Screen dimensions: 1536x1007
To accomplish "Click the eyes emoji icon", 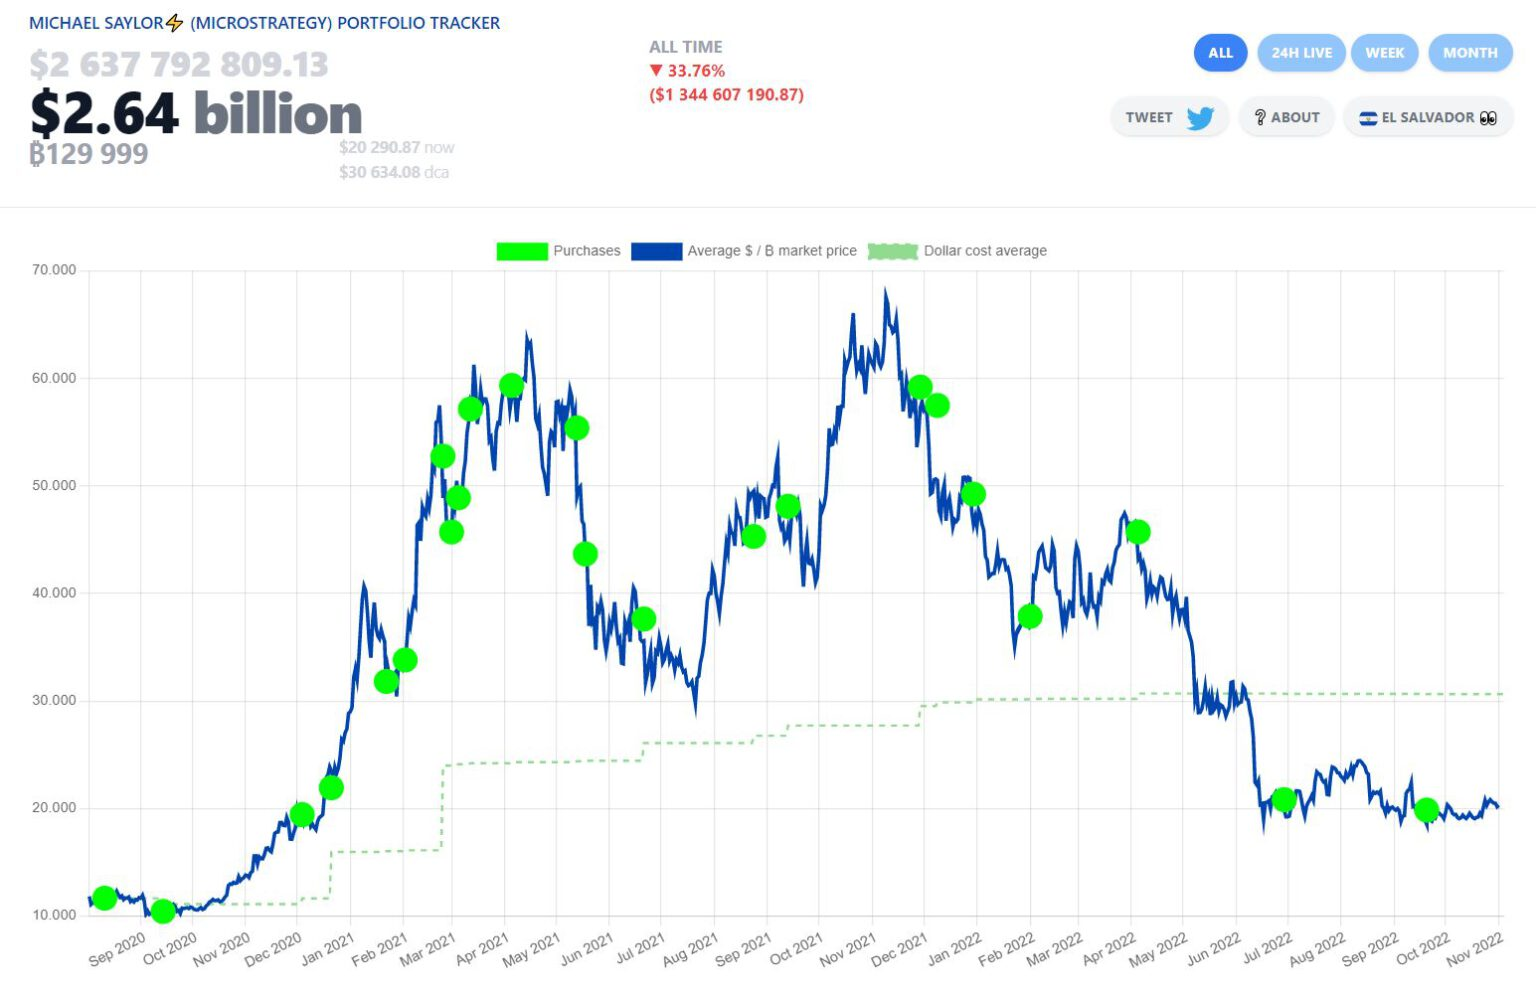I will tap(1488, 118).
